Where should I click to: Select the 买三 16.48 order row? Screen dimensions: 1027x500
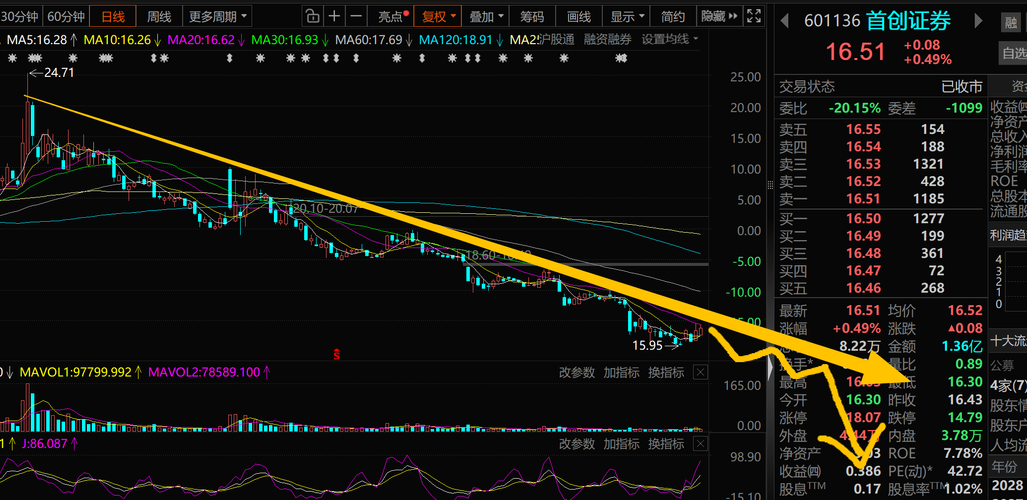point(880,253)
